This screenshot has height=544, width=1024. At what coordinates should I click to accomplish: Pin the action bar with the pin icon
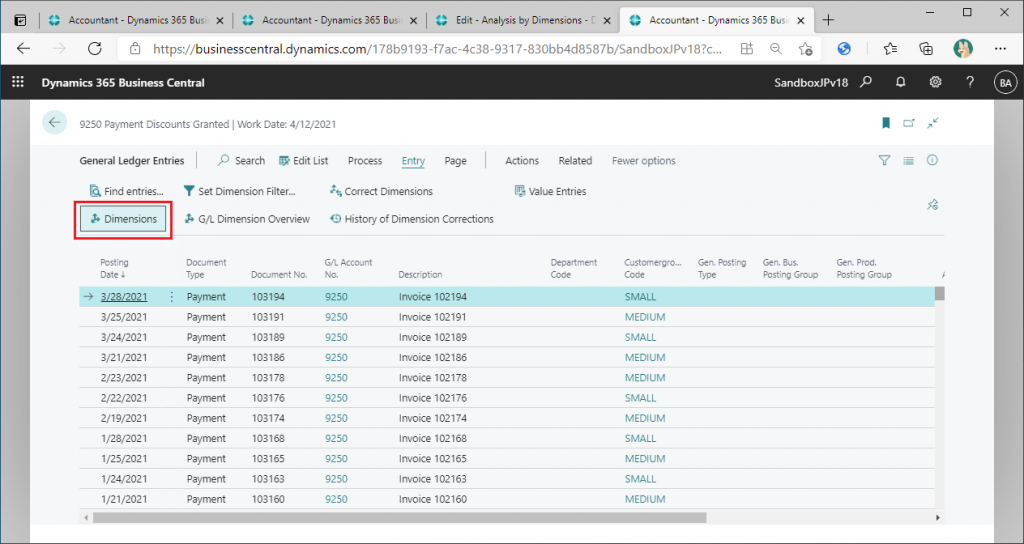click(933, 205)
